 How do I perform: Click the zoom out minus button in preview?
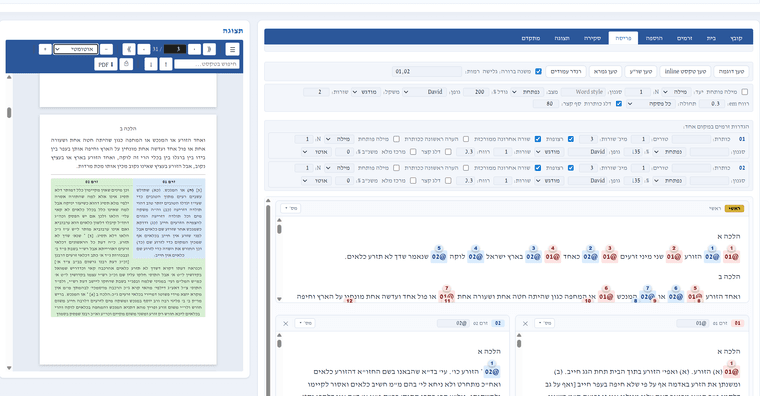point(107,49)
